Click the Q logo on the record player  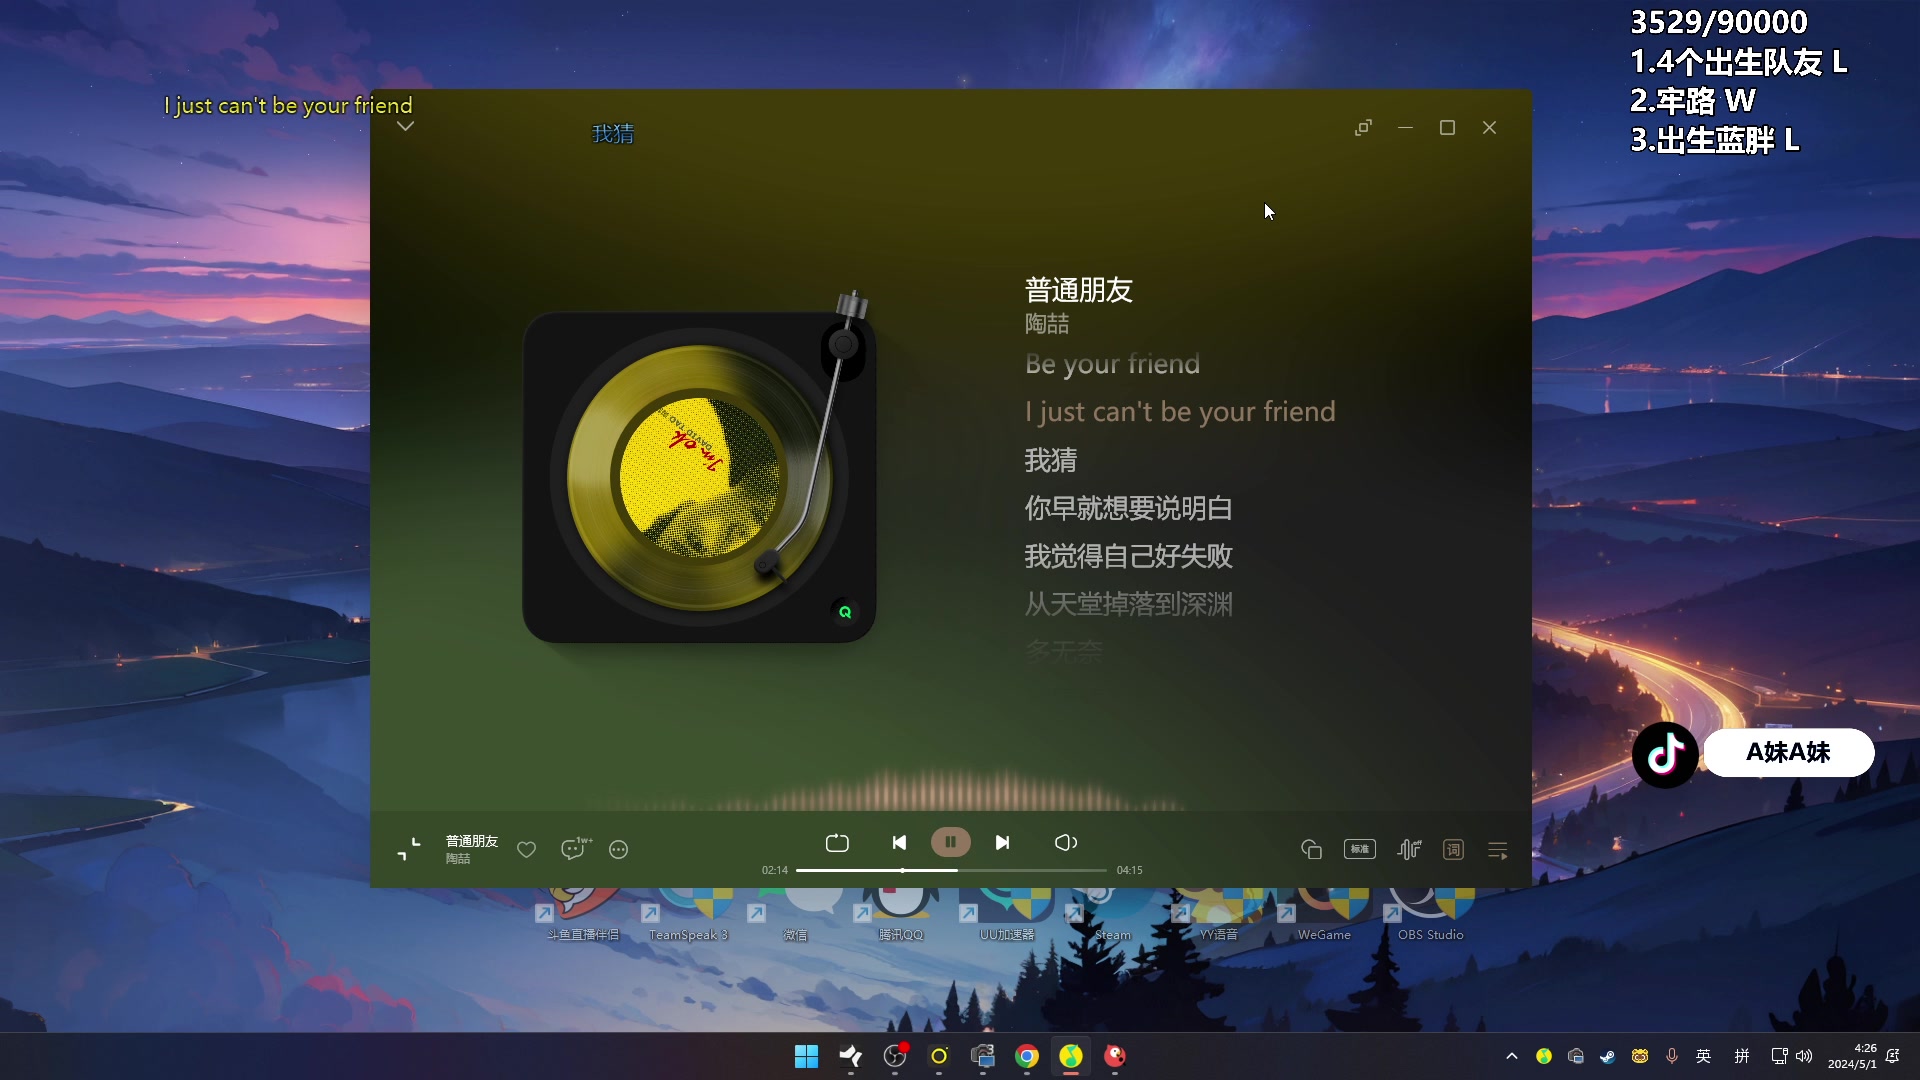point(846,612)
